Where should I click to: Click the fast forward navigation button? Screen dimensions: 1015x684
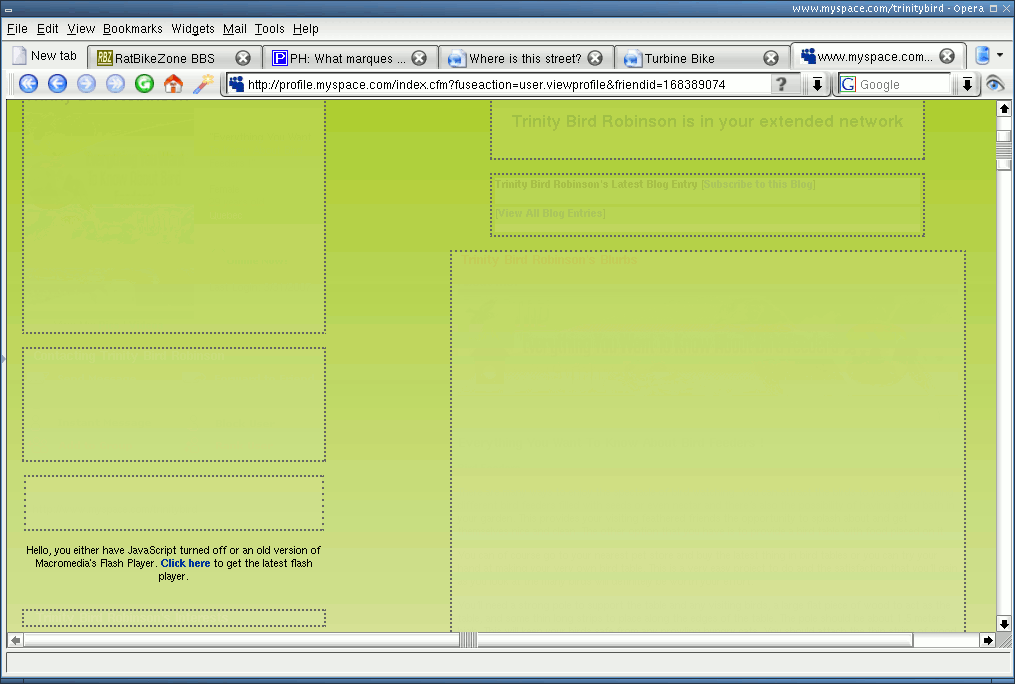pos(115,84)
